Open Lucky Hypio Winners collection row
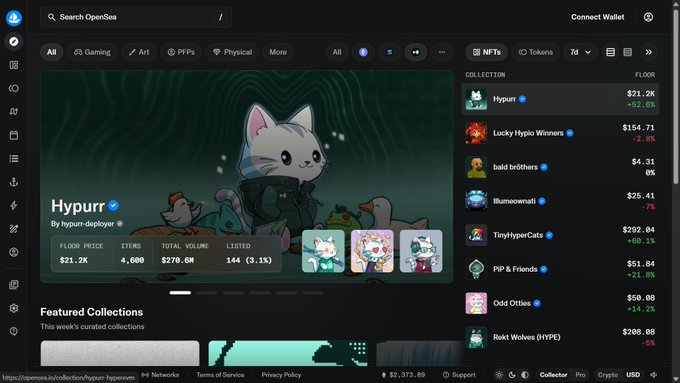The height and width of the screenshot is (383, 680). pos(560,133)
